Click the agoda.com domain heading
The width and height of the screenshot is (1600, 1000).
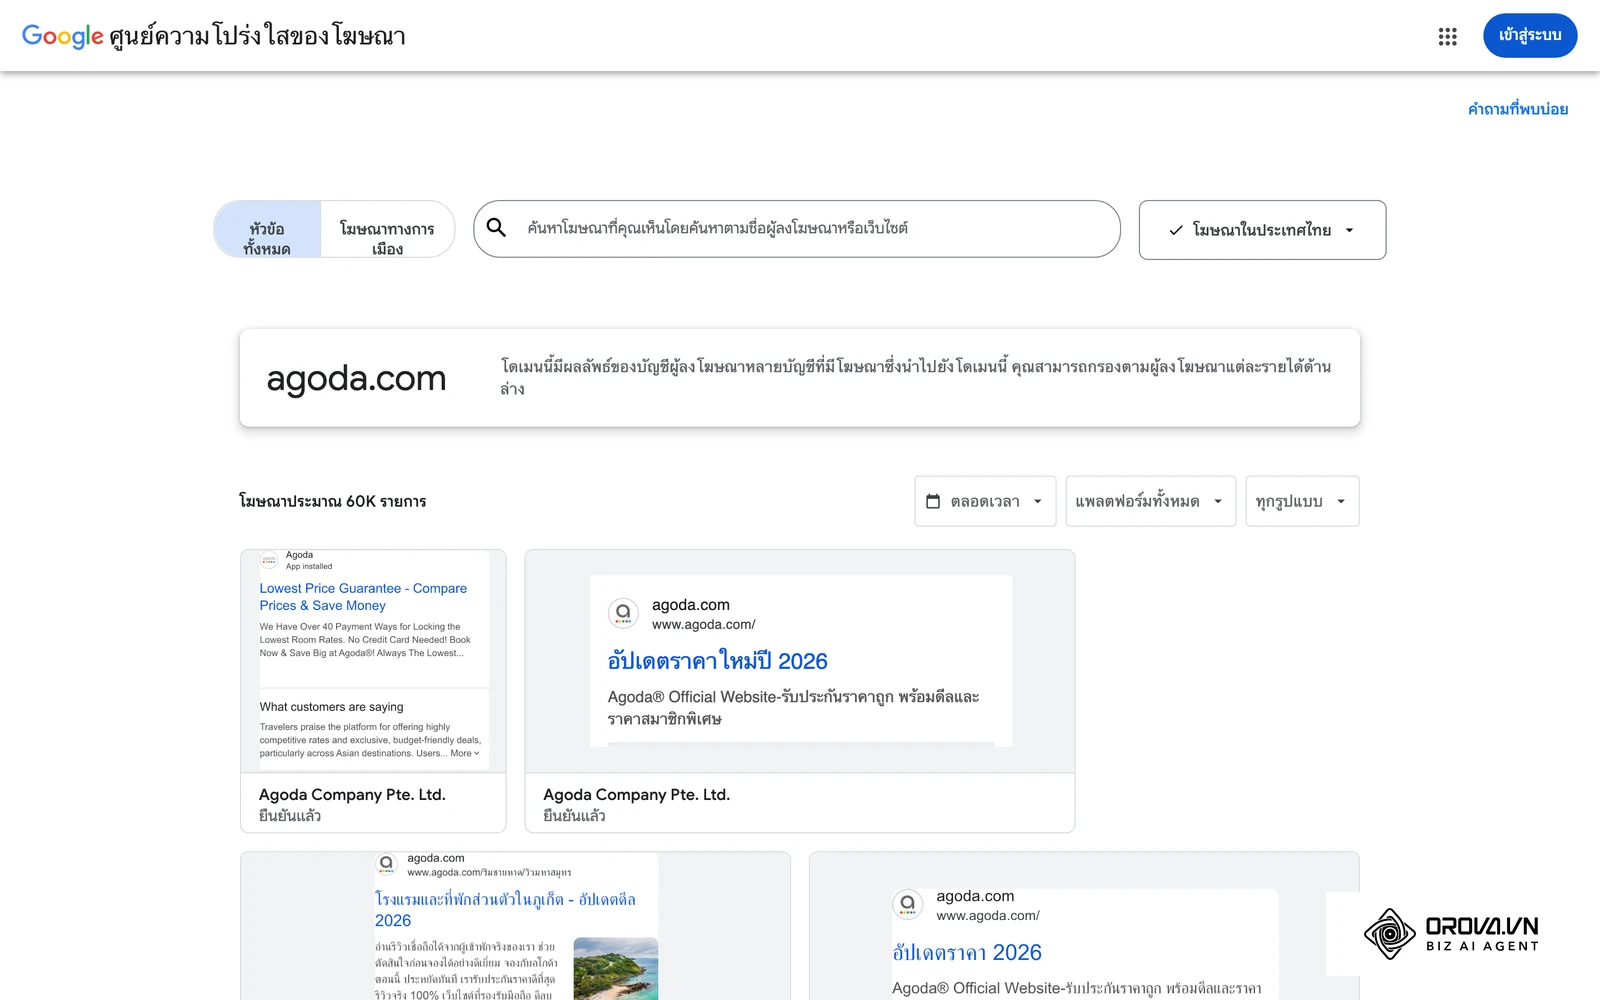[x=356, y=378]
